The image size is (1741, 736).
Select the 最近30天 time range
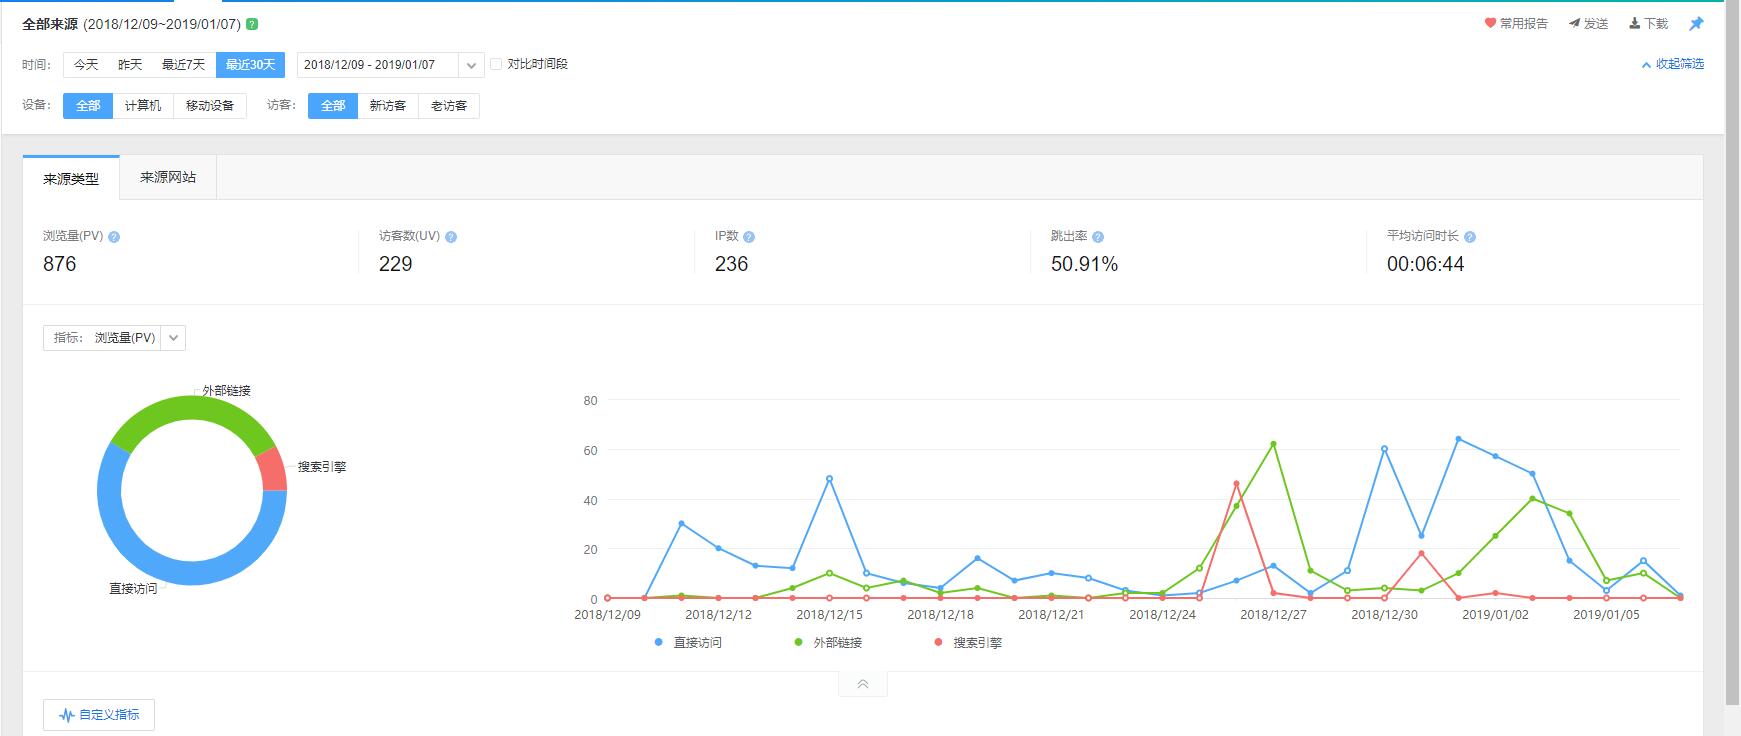coord(250,65)
